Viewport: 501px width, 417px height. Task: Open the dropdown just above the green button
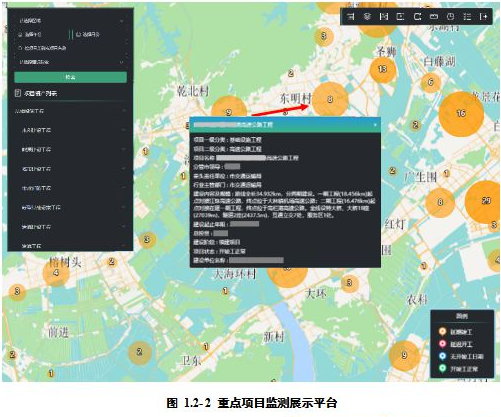71,62
